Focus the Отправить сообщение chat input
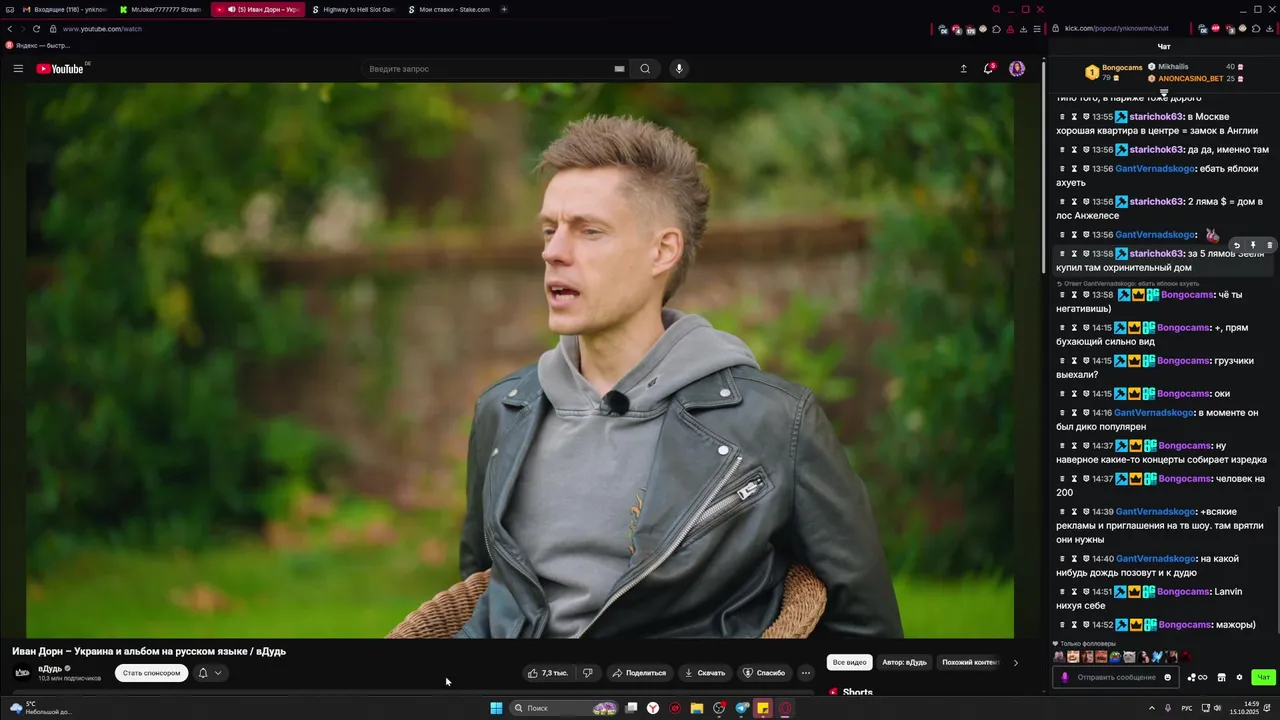This screenshot has height=720, width=1280. click(1117, 677)
